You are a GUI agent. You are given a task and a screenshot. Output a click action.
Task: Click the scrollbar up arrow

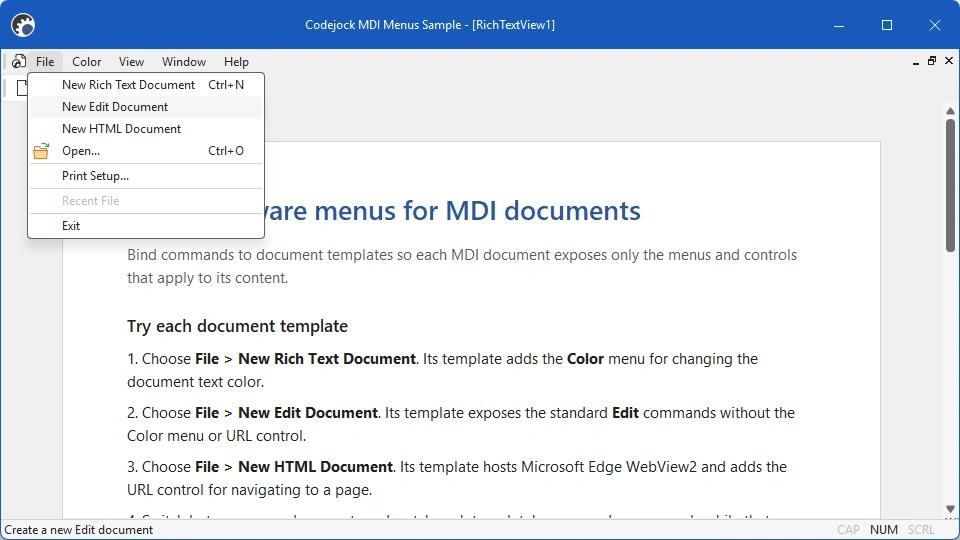click(x=950, y=111)
